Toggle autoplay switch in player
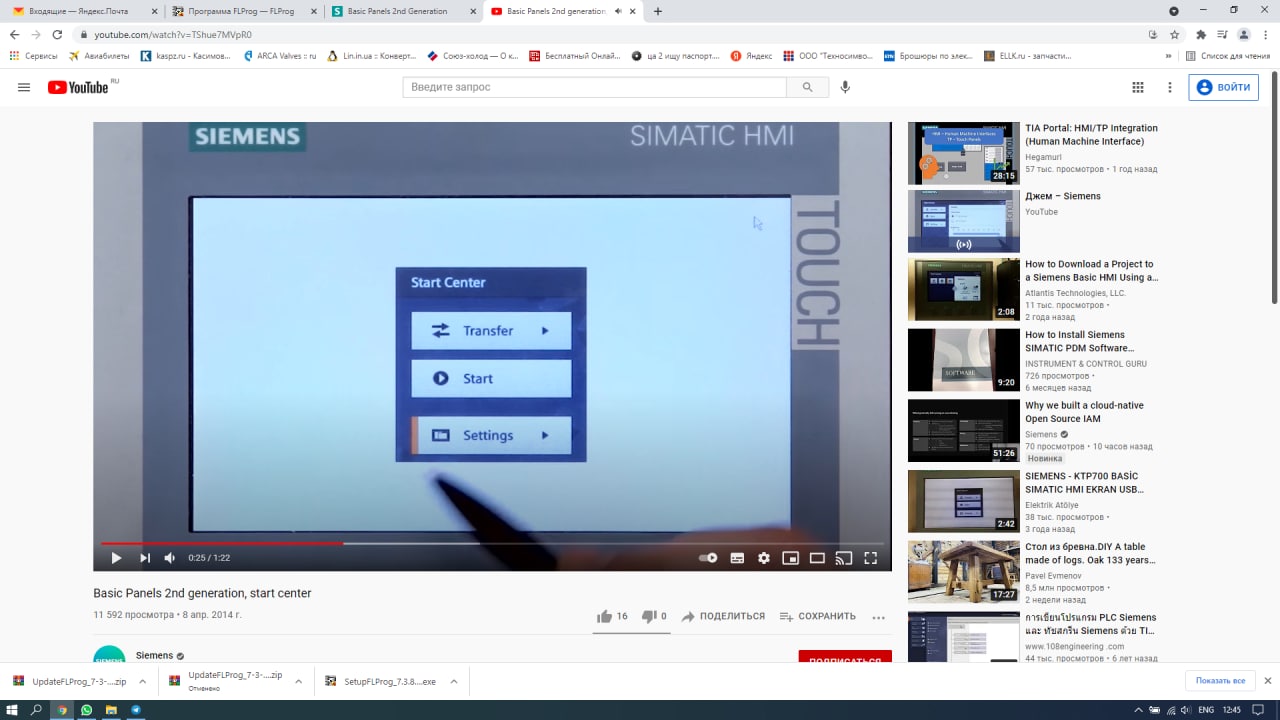1280x720 pixels. click(709, 558)
